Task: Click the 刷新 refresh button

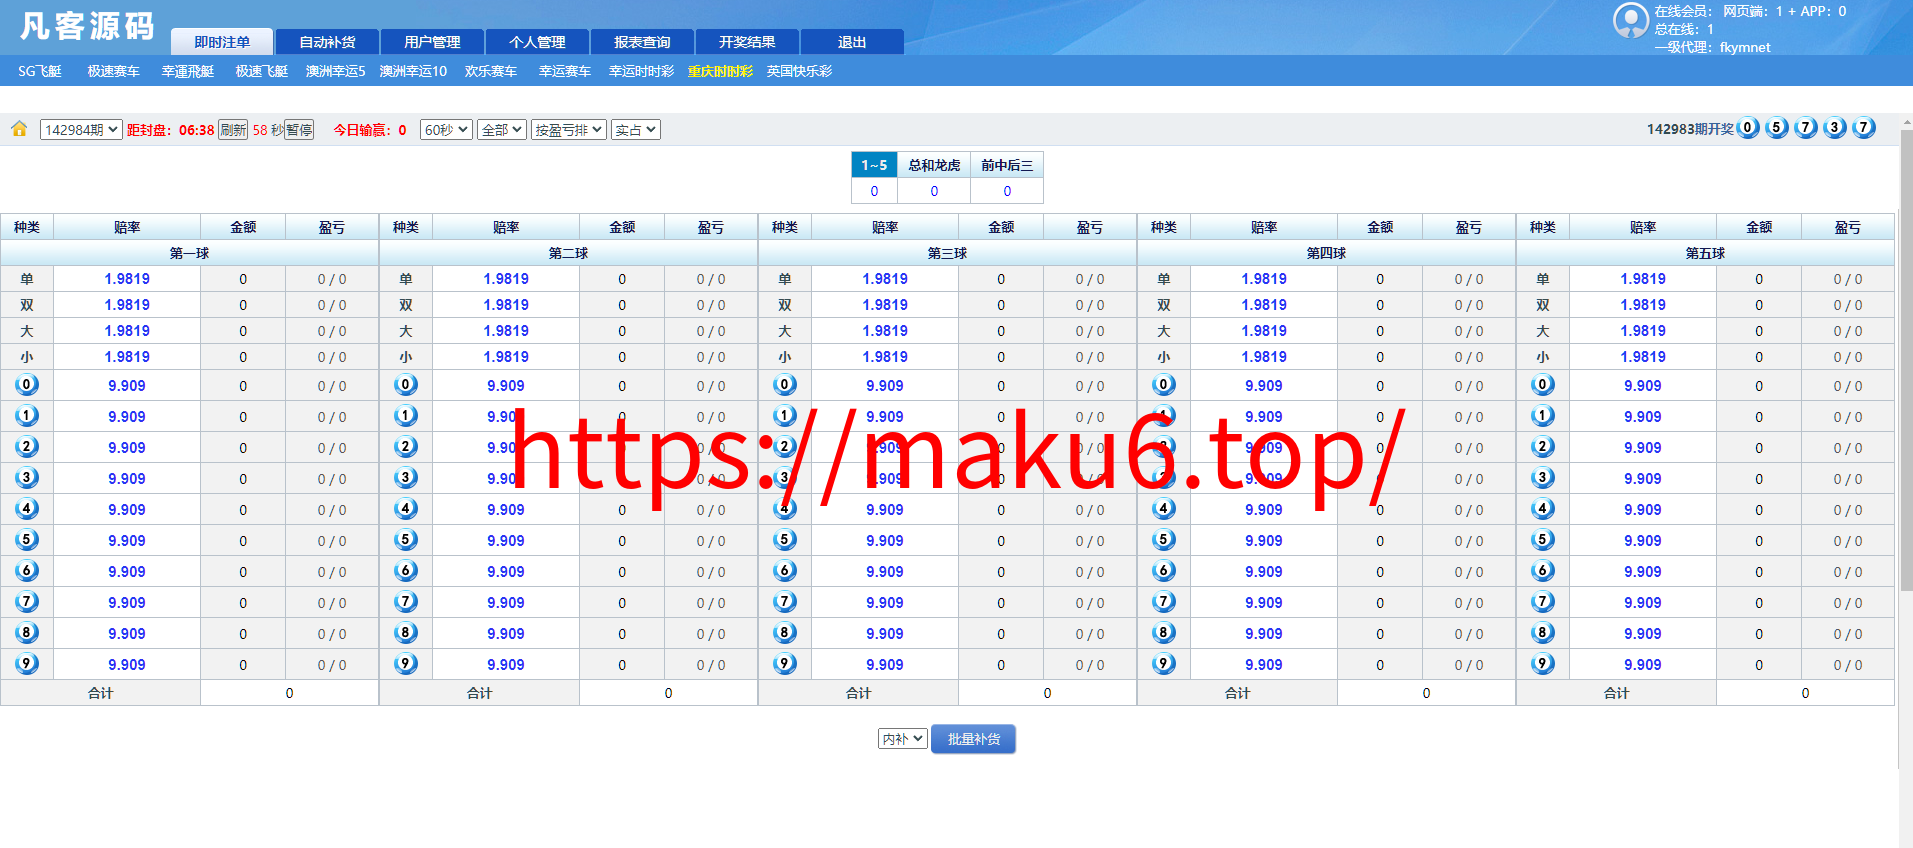Action: pyautogui.click(x=233, y=130)
